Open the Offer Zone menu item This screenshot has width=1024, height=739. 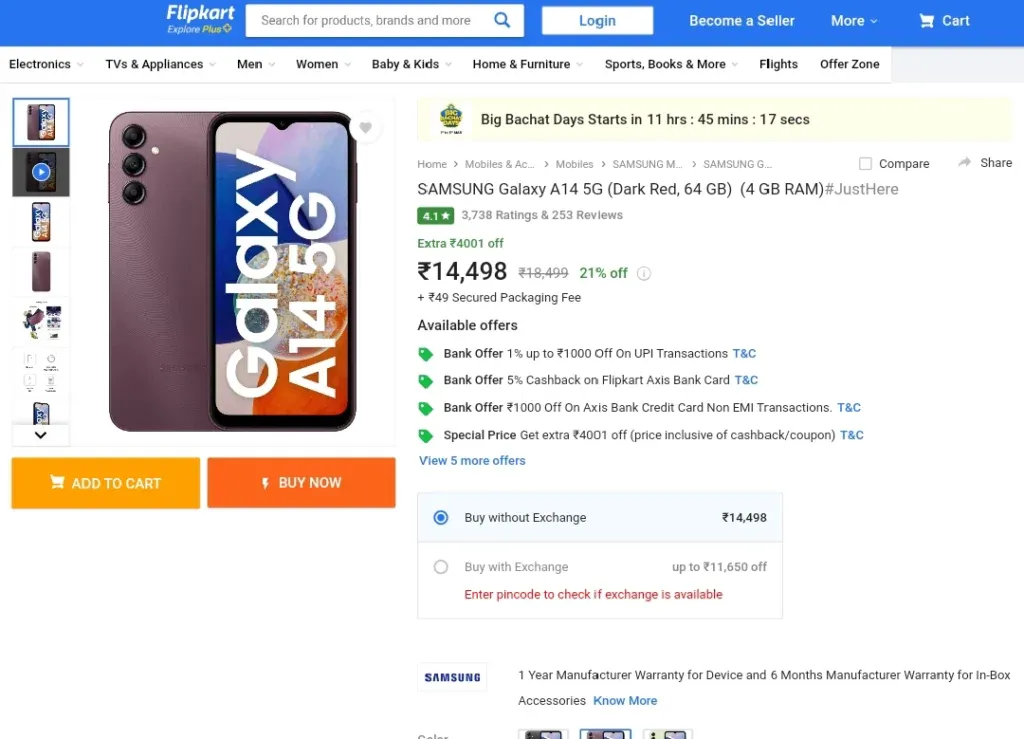tap(850, 64)
